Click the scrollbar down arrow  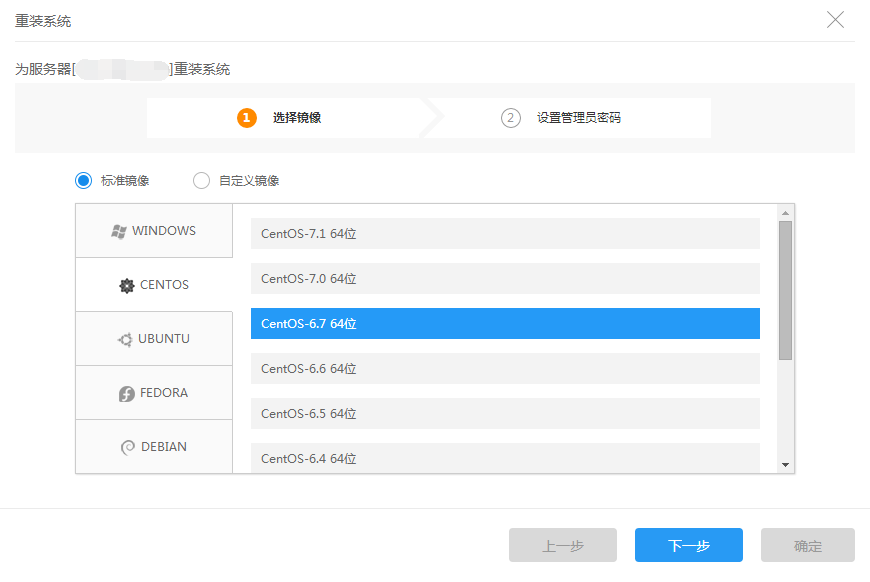coord(785,465)
